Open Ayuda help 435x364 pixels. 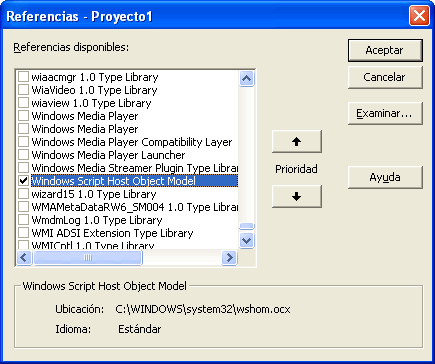click(x=385, y=177)
